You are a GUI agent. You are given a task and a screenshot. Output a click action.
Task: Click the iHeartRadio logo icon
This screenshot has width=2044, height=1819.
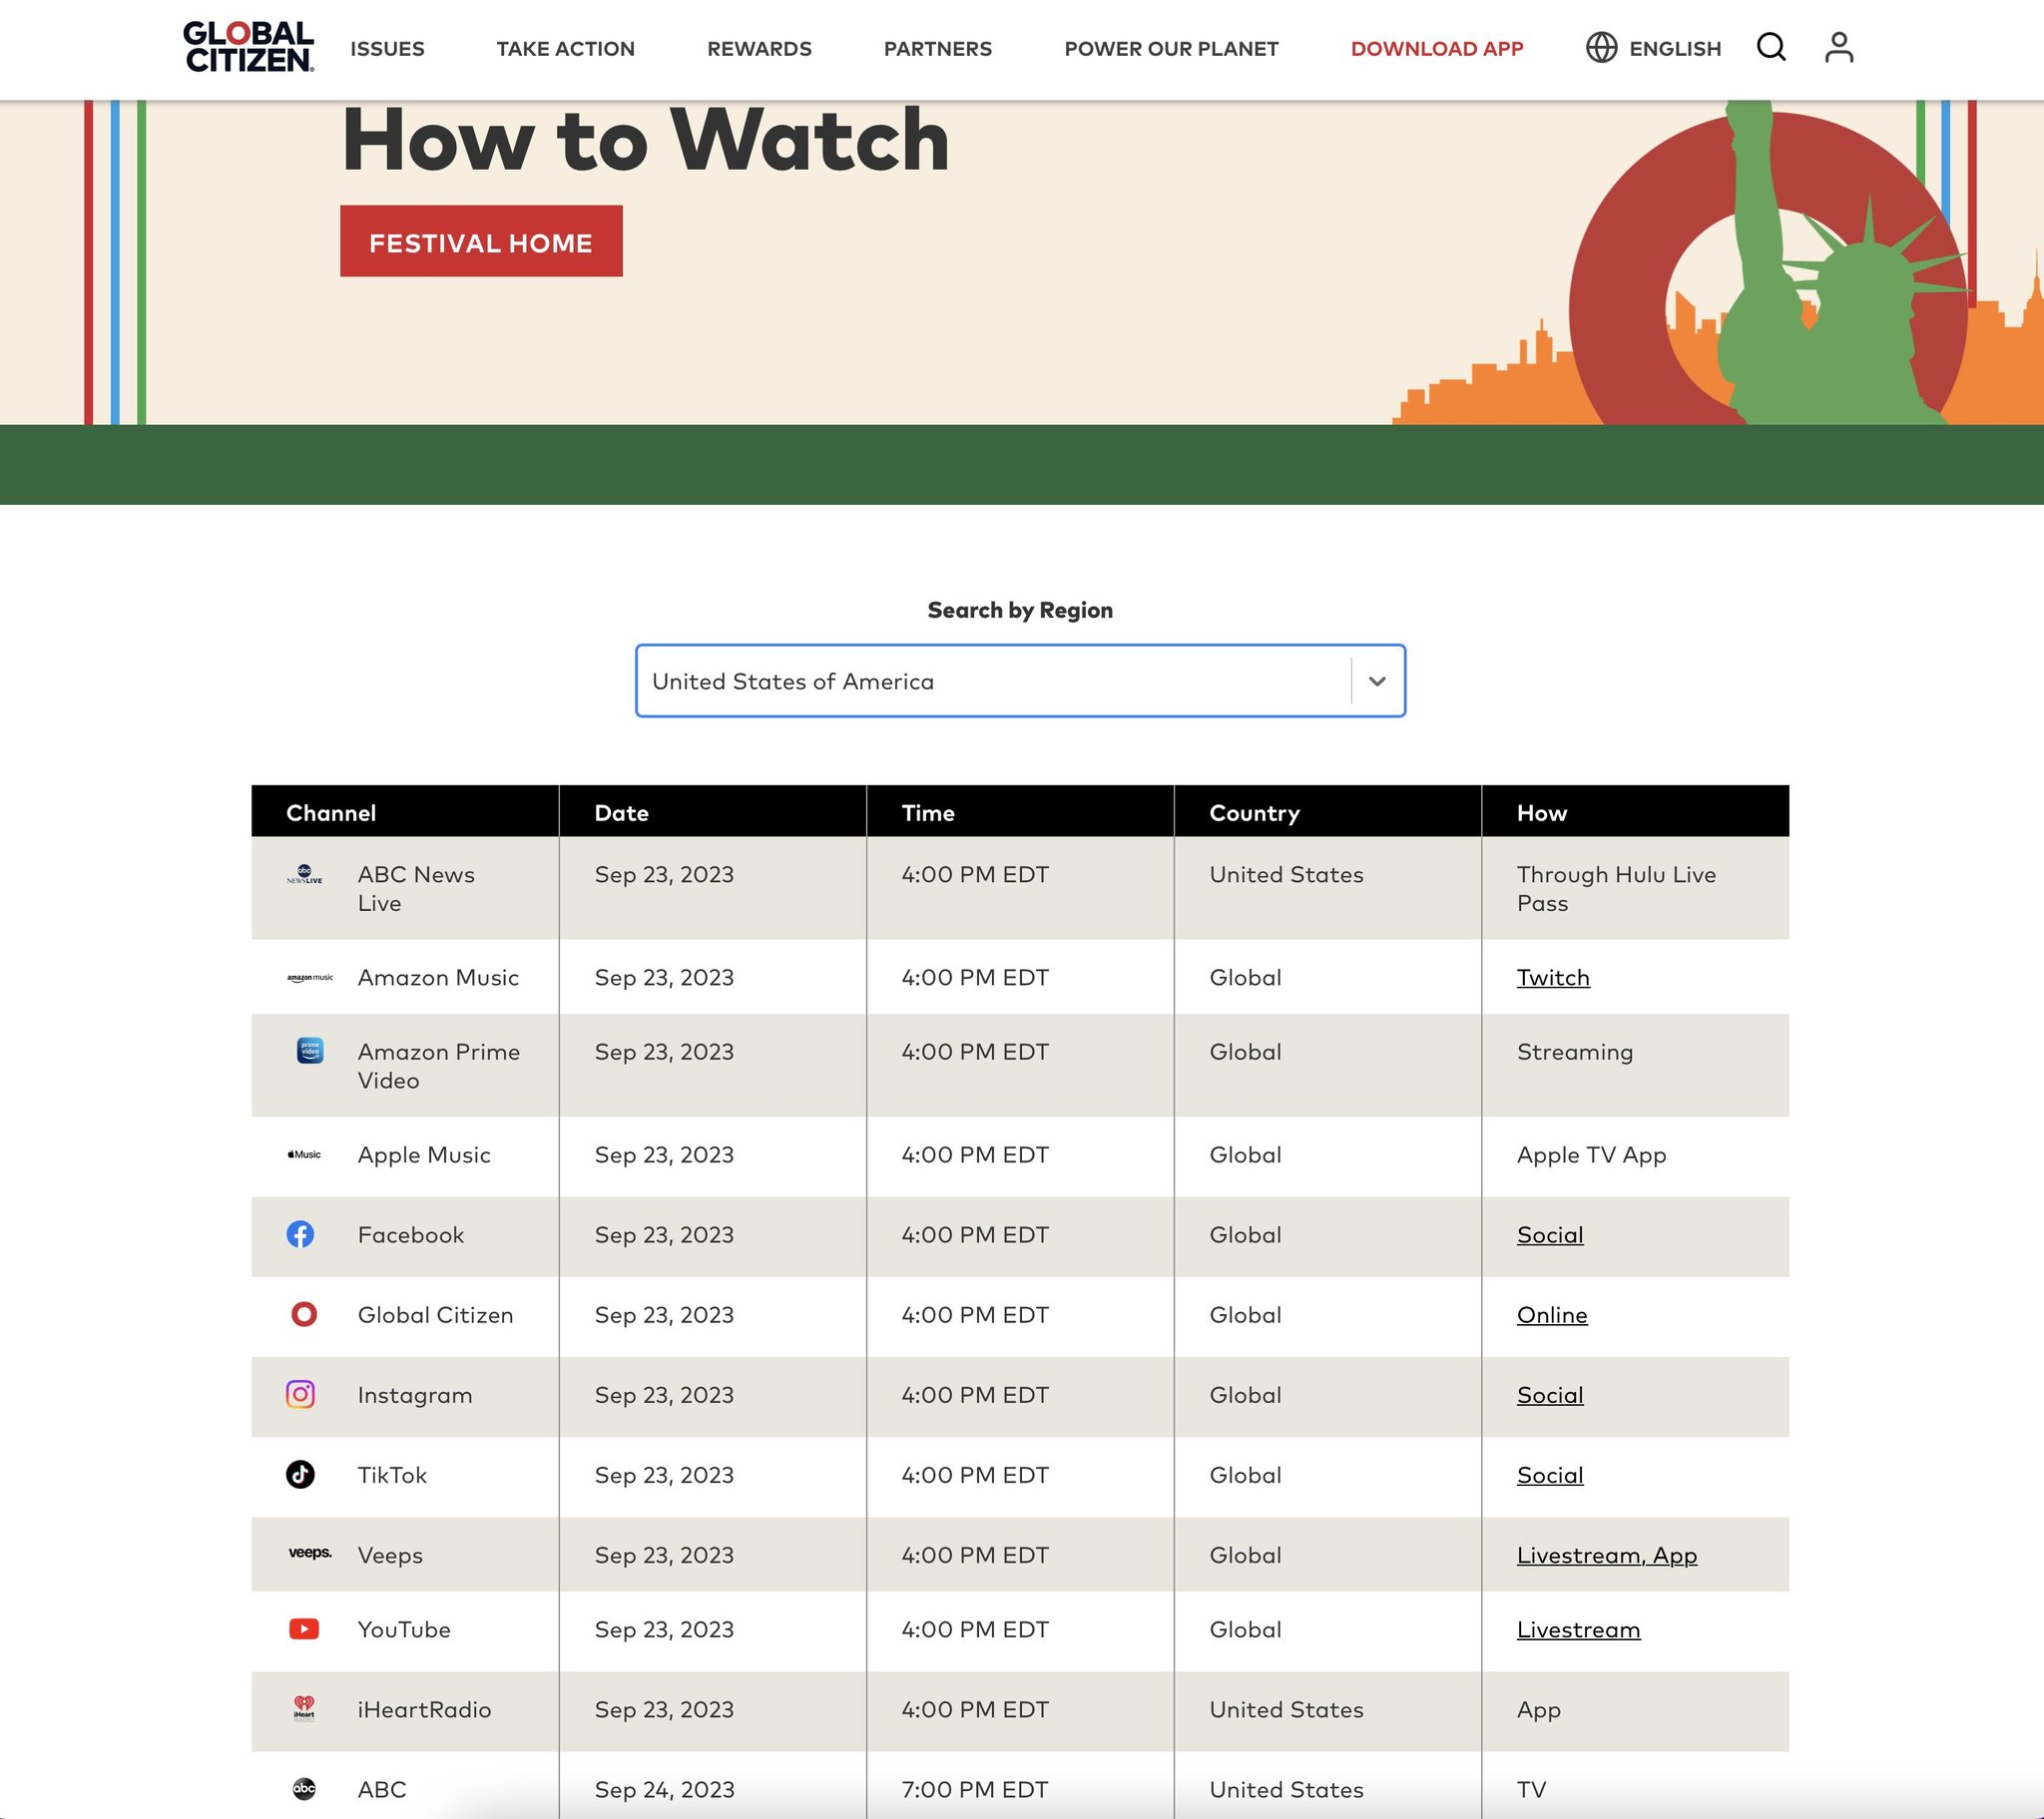click(x=304, y=1708)
